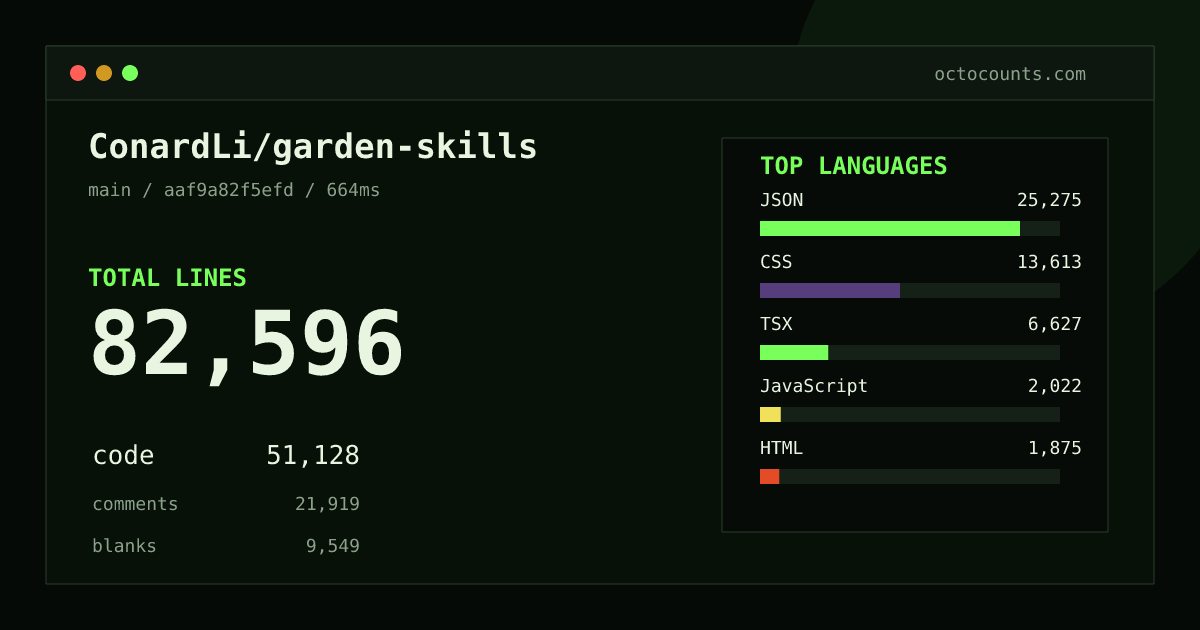Screen dimensions: 1200x630
Task: Open the octocounts.com link
Action: [1010, 74]
